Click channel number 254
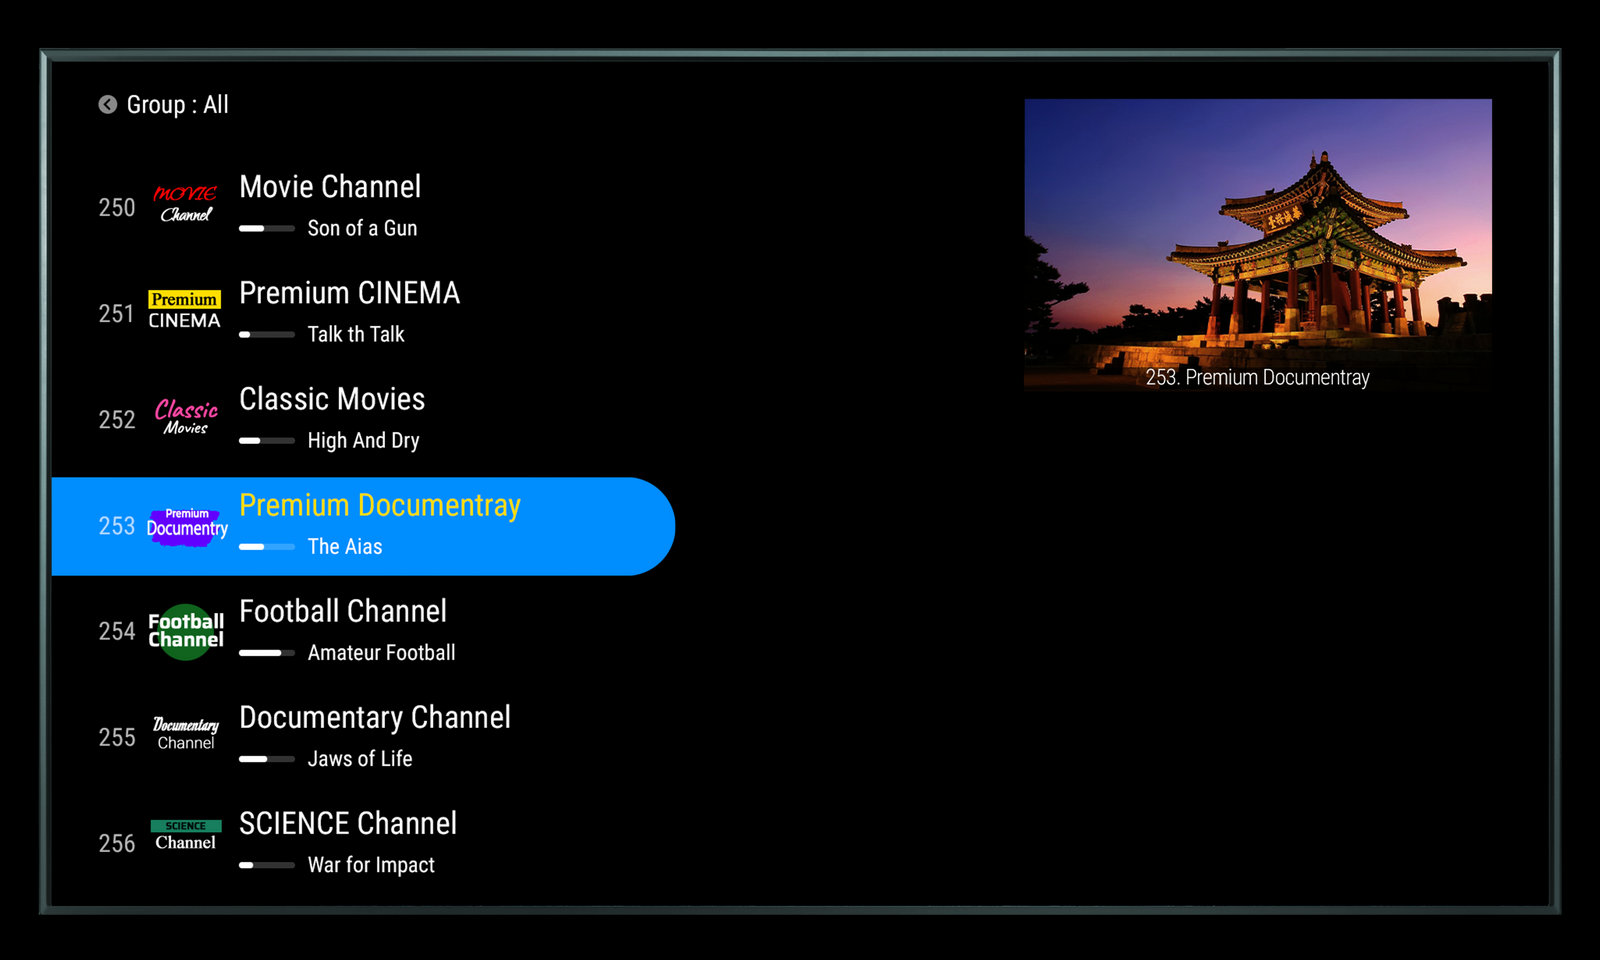This screenshot has height=960, width=1600. click(x=116, y=632)
